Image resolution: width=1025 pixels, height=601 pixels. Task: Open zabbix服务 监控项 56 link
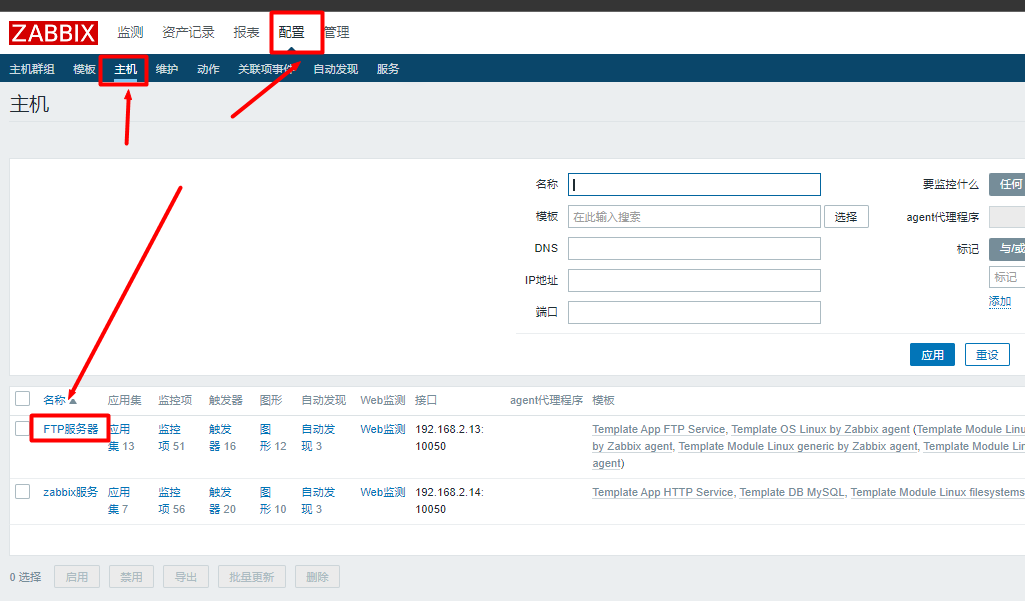pos(171,500)
